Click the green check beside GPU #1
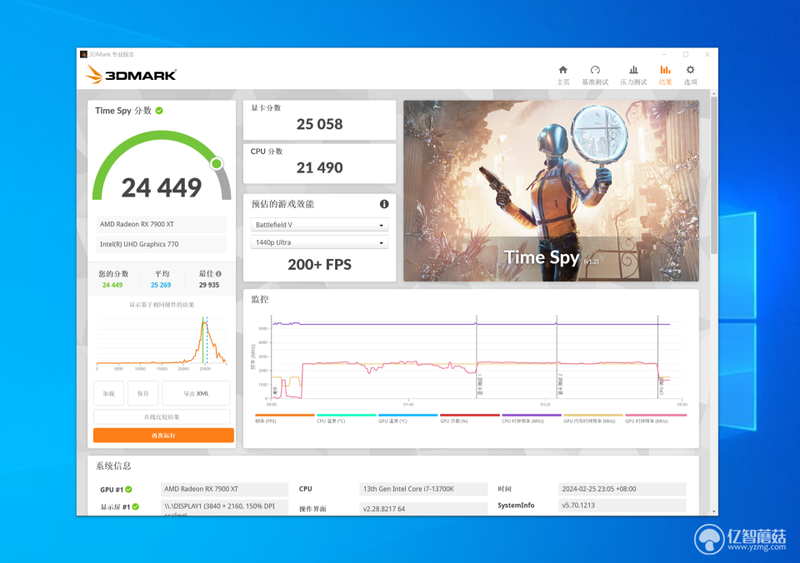 pos(129,489)
